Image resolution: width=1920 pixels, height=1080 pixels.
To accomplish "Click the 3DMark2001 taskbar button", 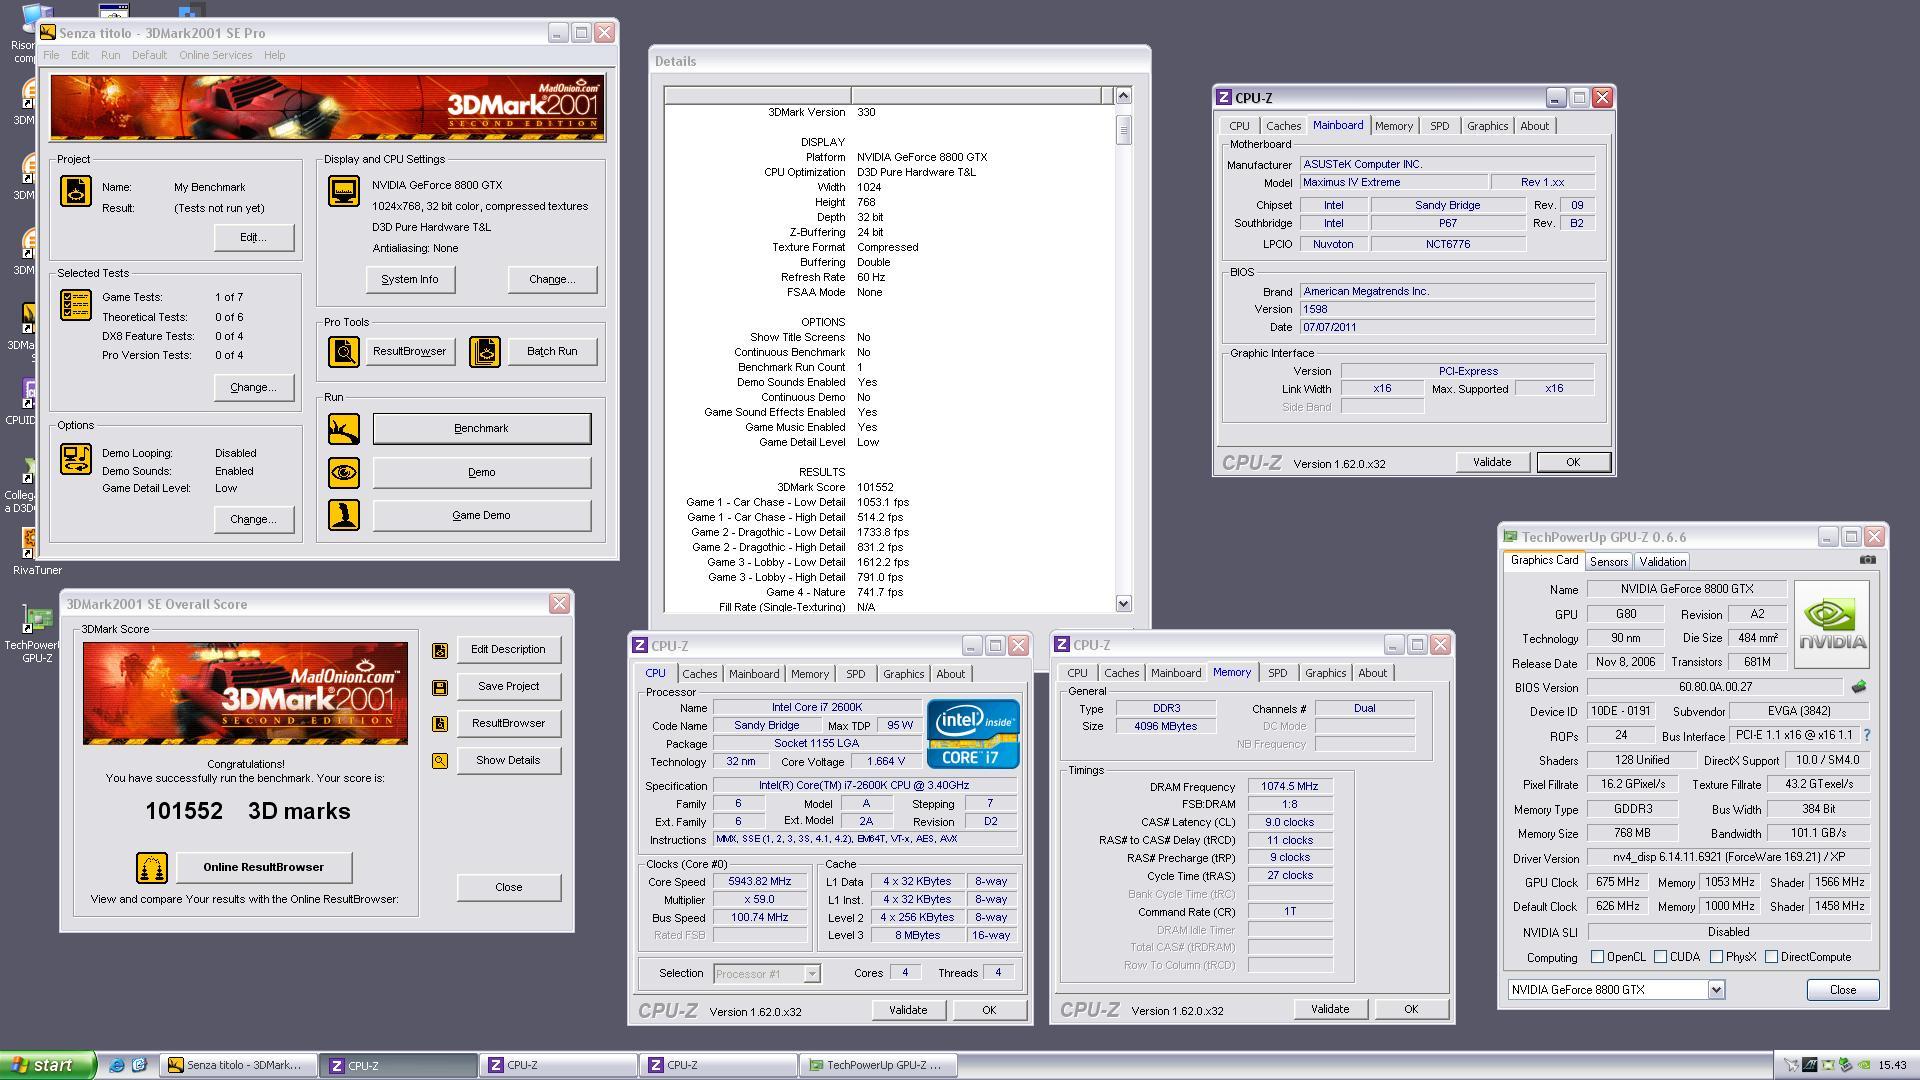I will click(239, 1065).
